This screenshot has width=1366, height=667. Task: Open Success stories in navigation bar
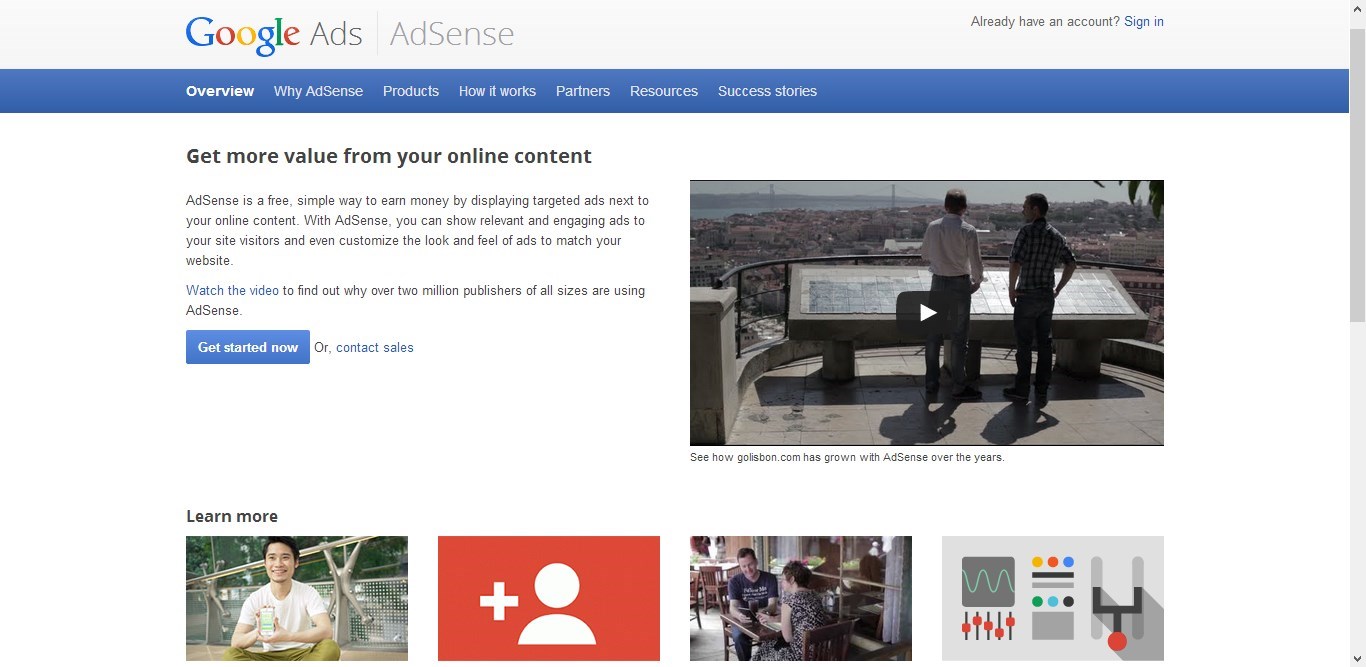pyautogui.click(x=767, y=91)
